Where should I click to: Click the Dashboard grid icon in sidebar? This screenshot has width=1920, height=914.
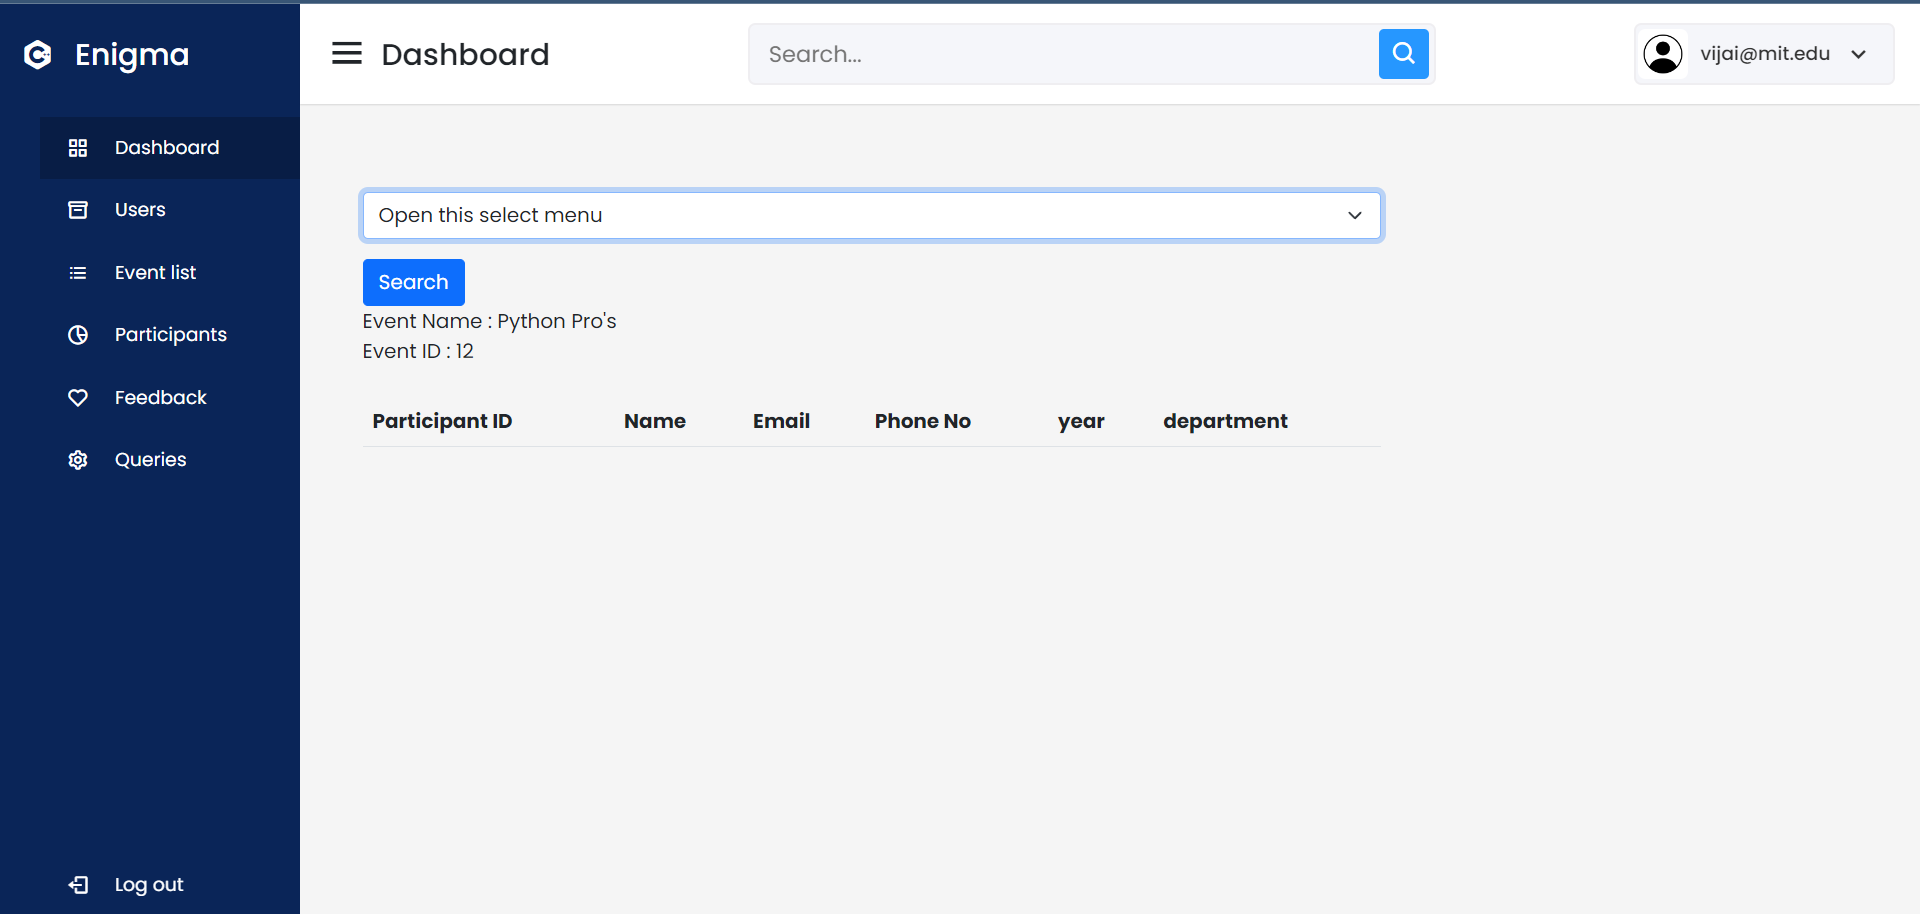(78, 148)
